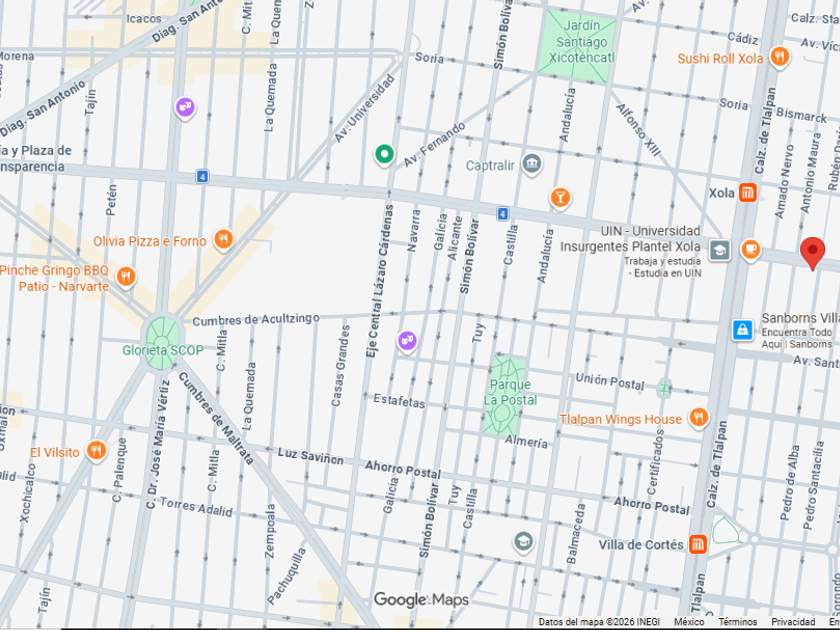
Task: Click the Captralir label
Action: [490, 166]
